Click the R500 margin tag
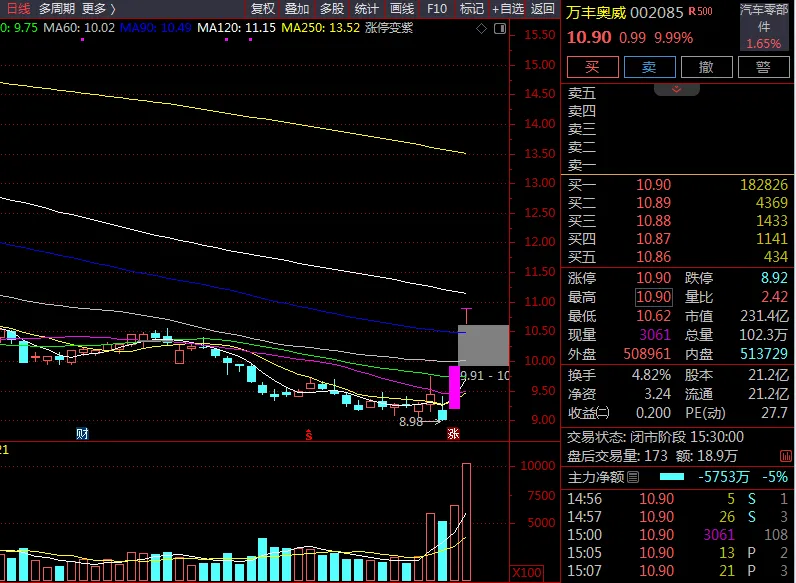 [701, 11]
